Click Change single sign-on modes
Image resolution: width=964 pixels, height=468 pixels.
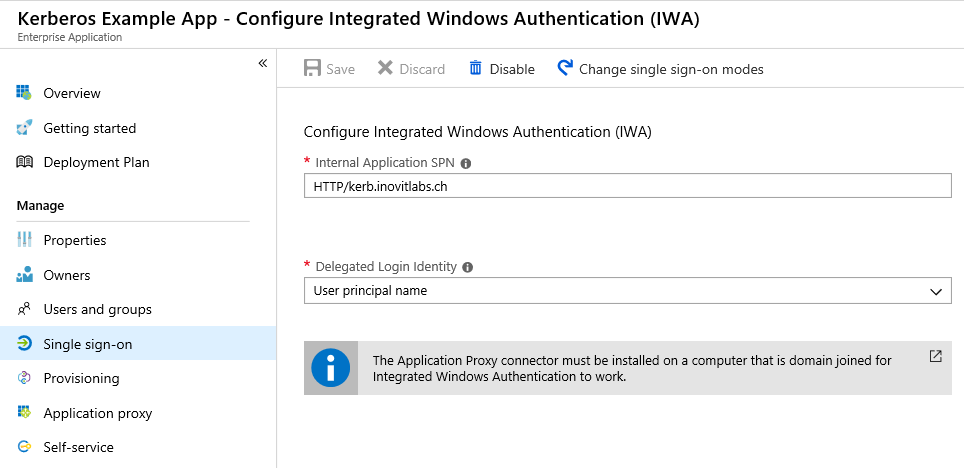pyautogui.click(x=660, y=69)
